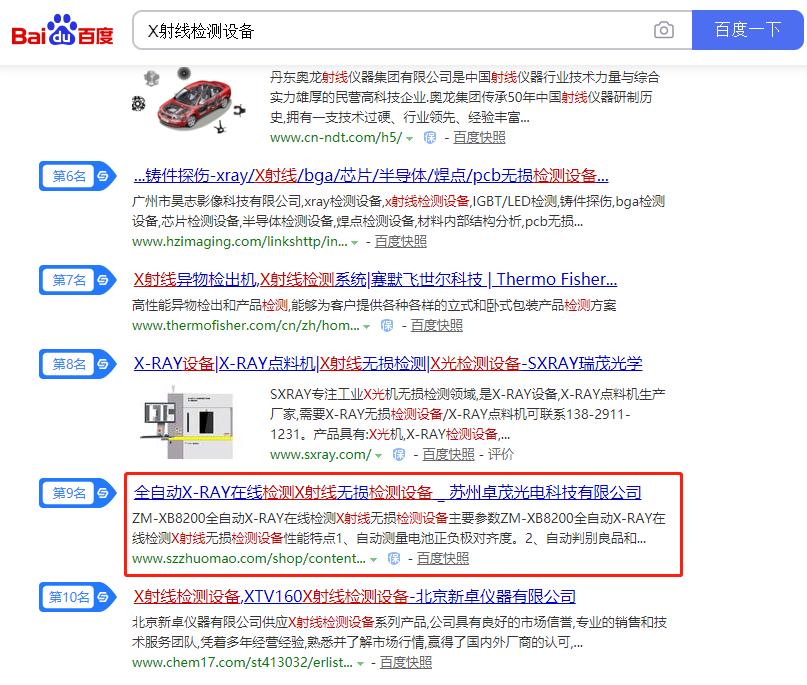Image resolution: width=807 pixels, height=685 pixels.
Task: Expand dropdown arrow next to www.cn-ndt.com/h5/
Action: coord(410,138)
